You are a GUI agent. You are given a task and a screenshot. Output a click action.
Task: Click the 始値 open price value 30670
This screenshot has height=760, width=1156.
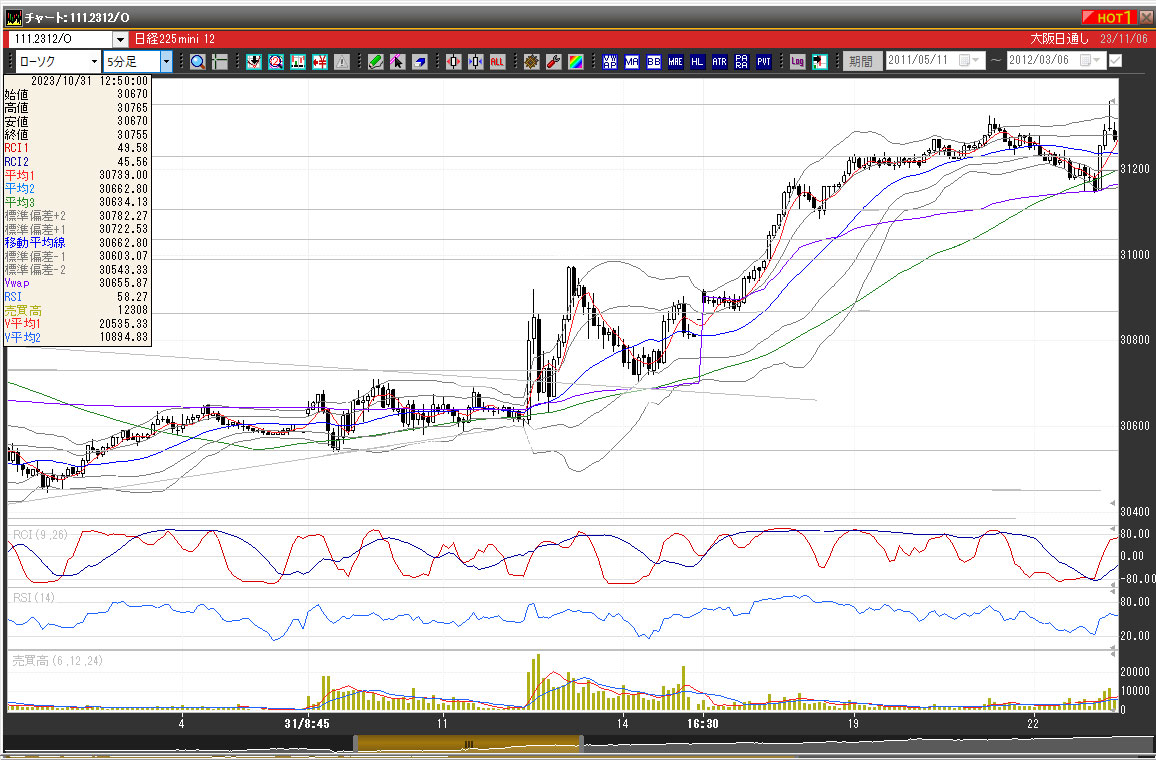[x=133, y=94]
